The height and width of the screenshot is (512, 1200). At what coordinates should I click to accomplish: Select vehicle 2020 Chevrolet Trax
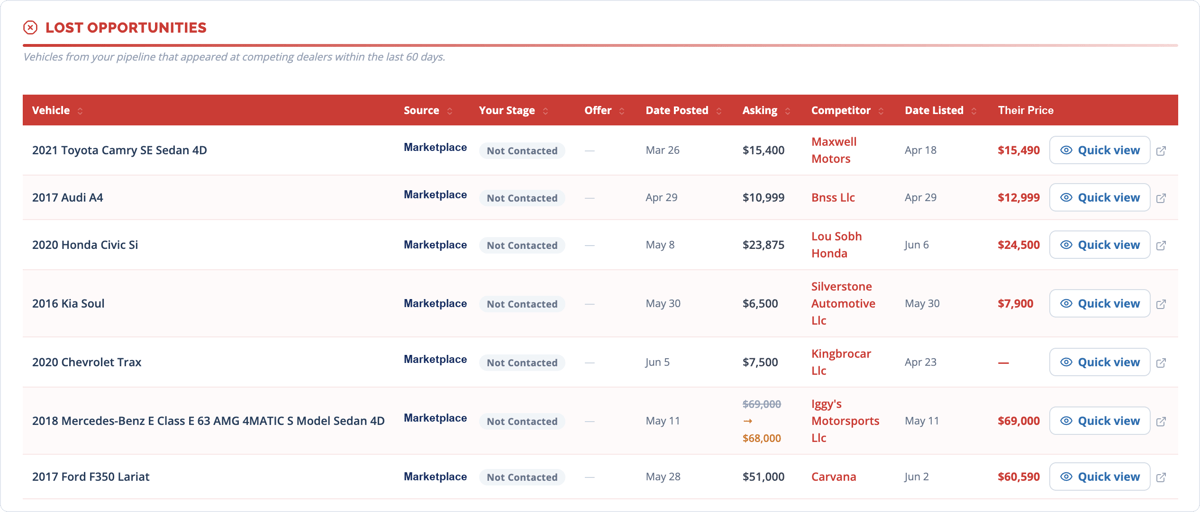(x=87, y=362)
